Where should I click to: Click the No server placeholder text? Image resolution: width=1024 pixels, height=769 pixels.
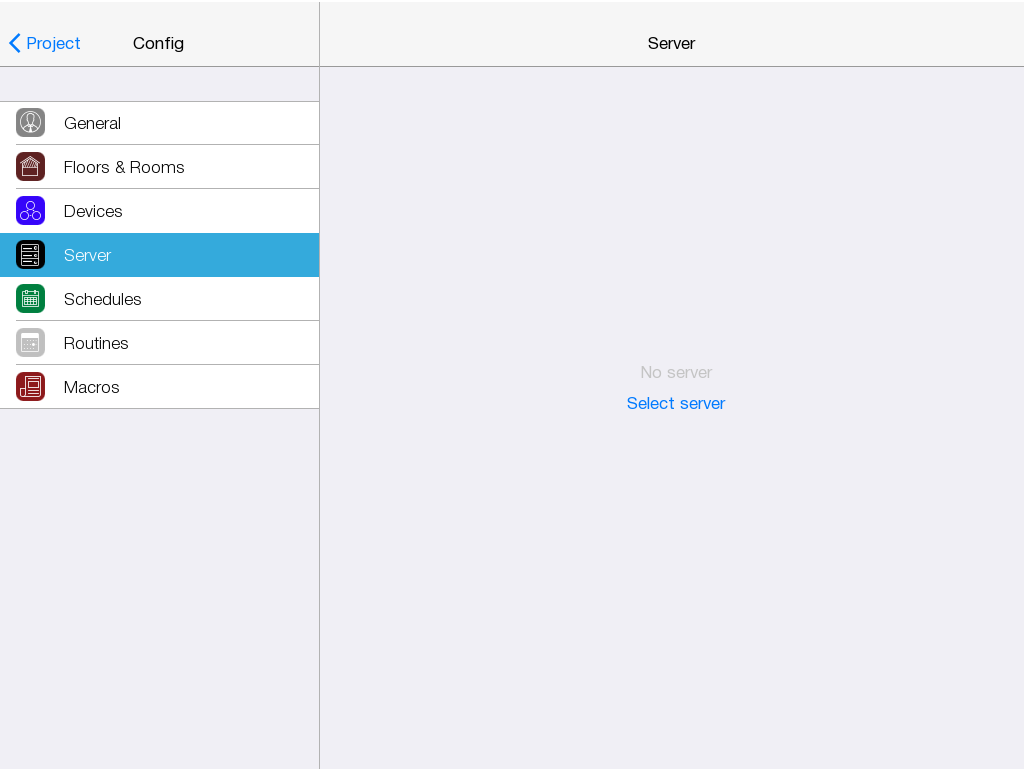point(676,372)
